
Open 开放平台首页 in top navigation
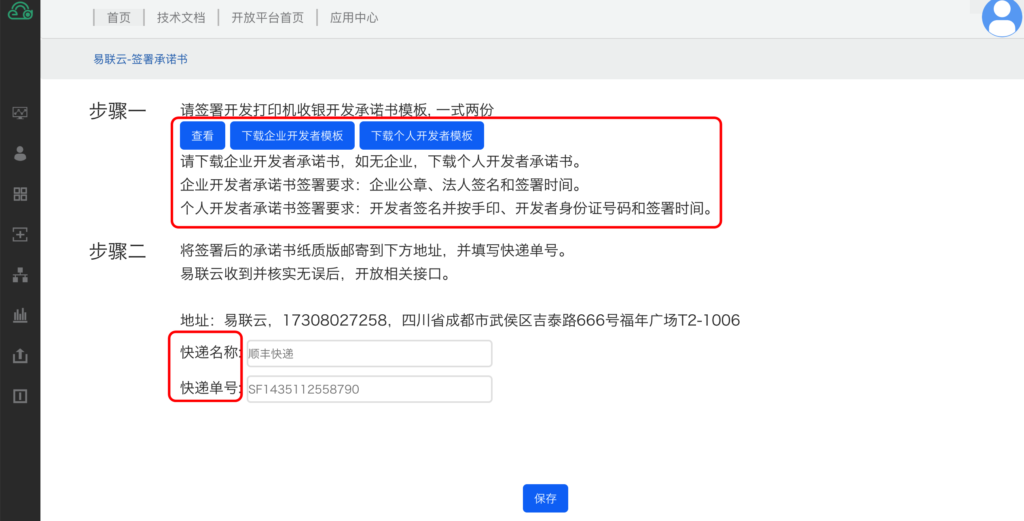tap(268, 18)
